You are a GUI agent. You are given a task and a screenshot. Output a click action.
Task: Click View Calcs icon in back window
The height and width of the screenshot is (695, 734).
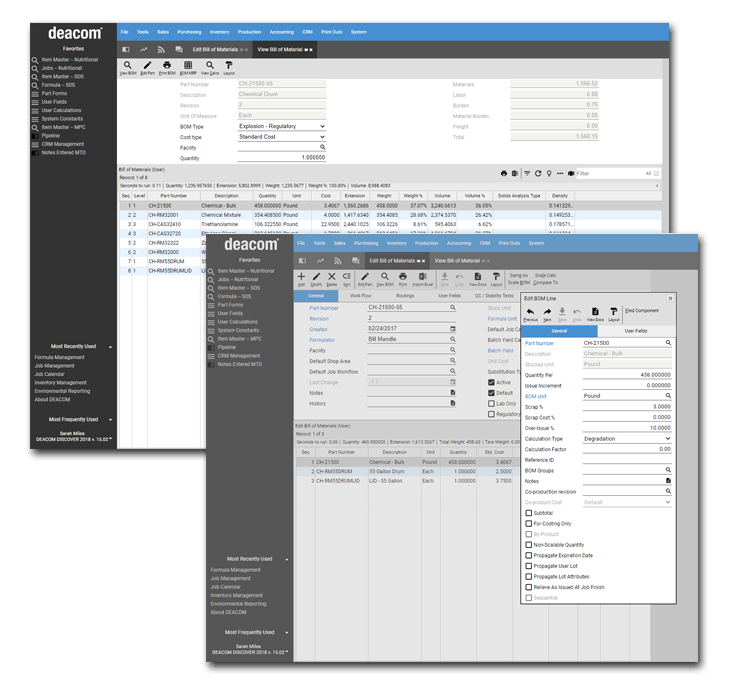(210, 66)
